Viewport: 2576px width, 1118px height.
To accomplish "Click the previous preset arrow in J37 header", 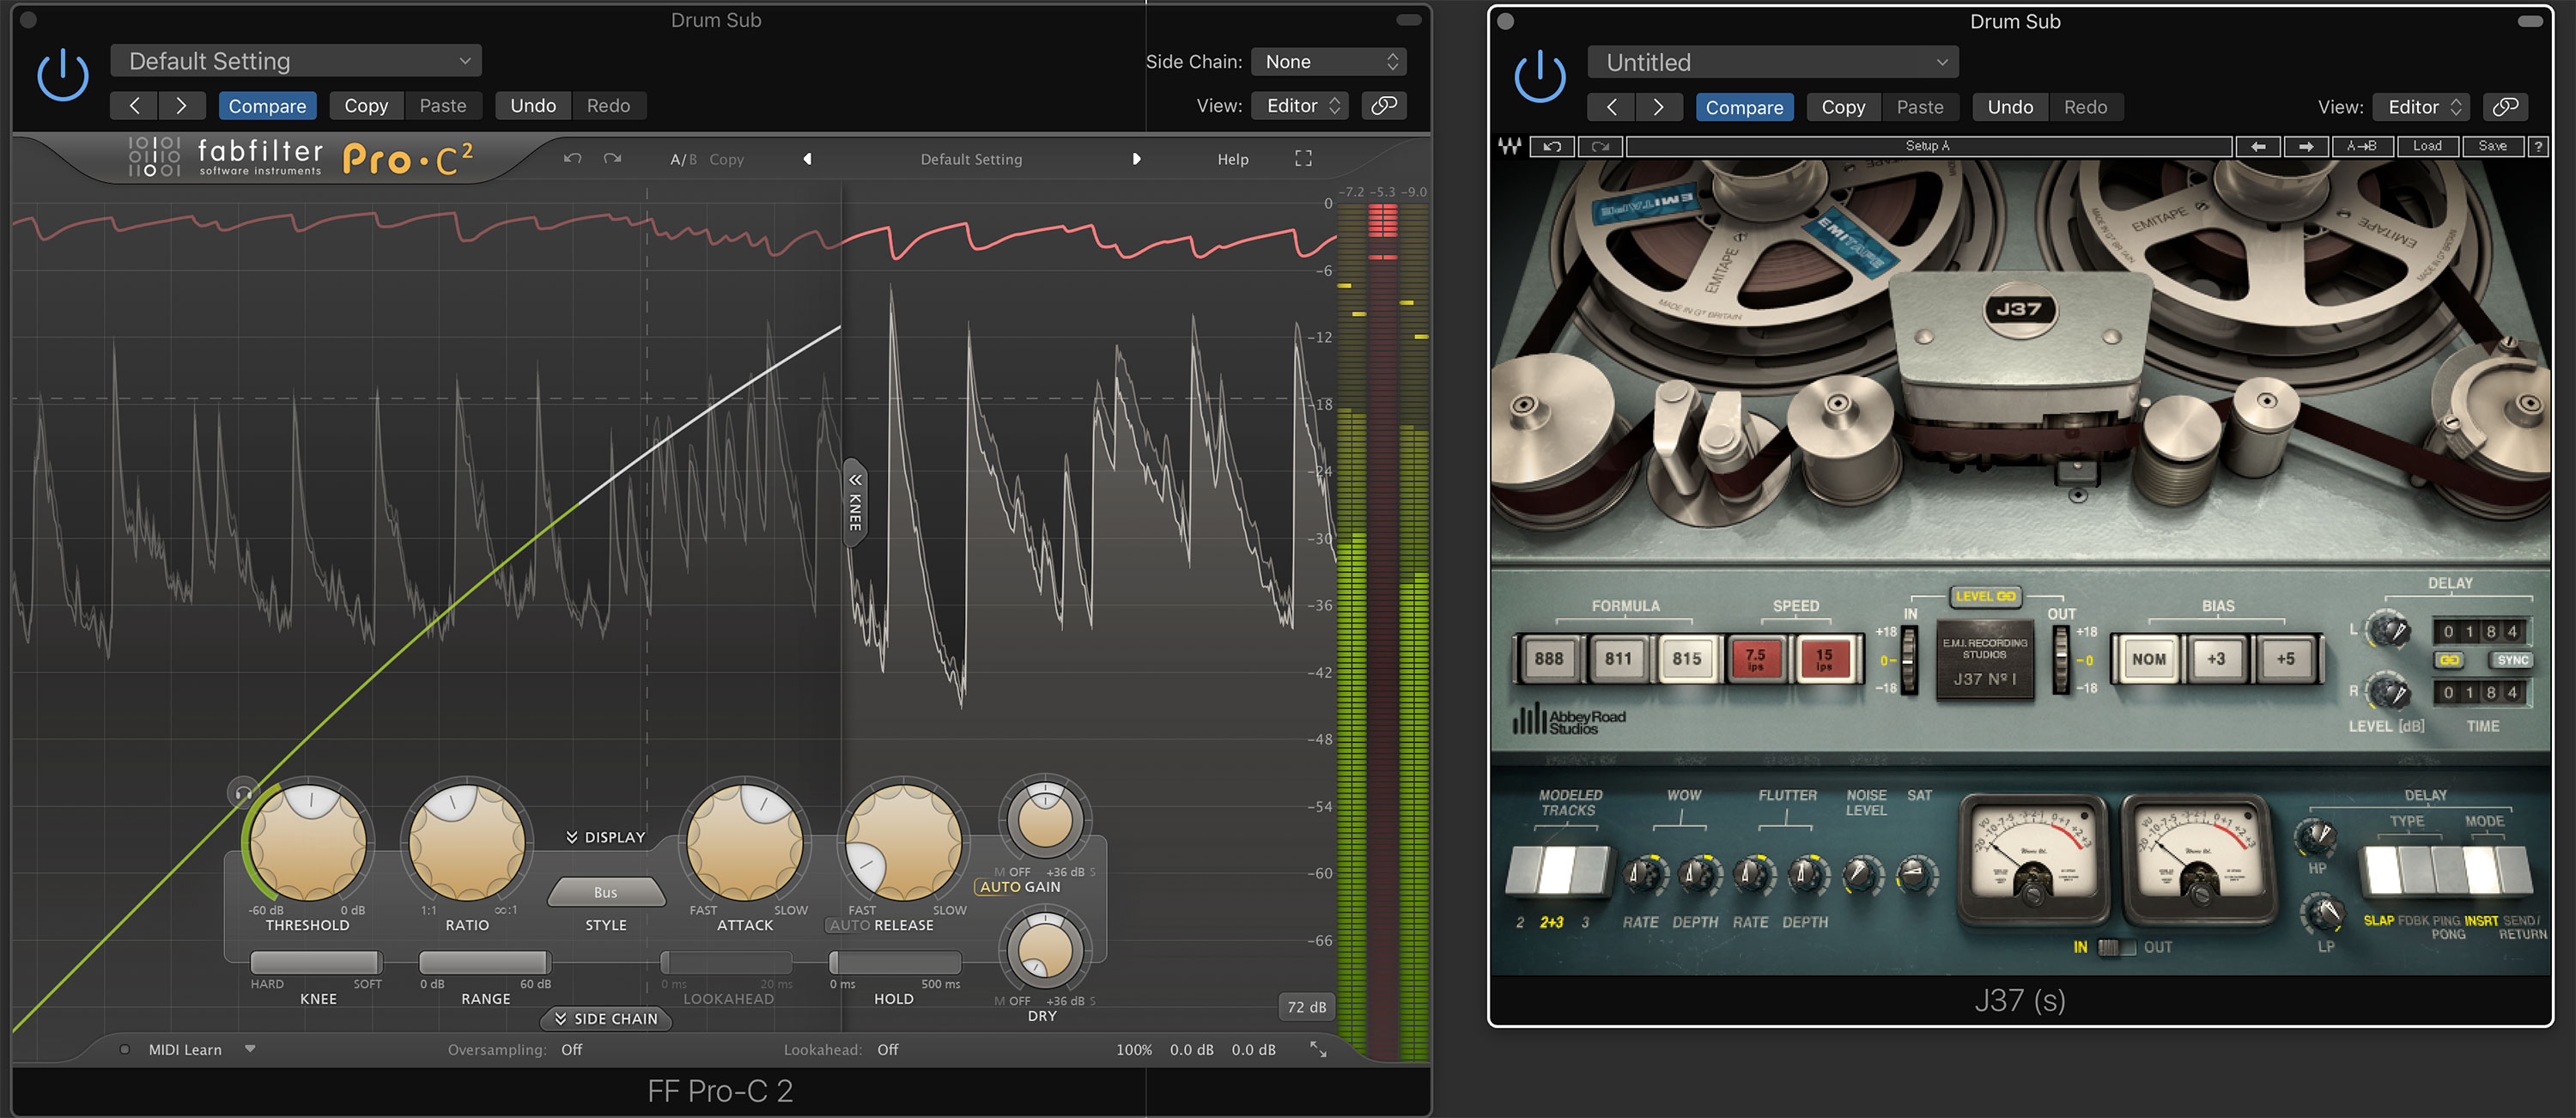I will pos(1611,106).
